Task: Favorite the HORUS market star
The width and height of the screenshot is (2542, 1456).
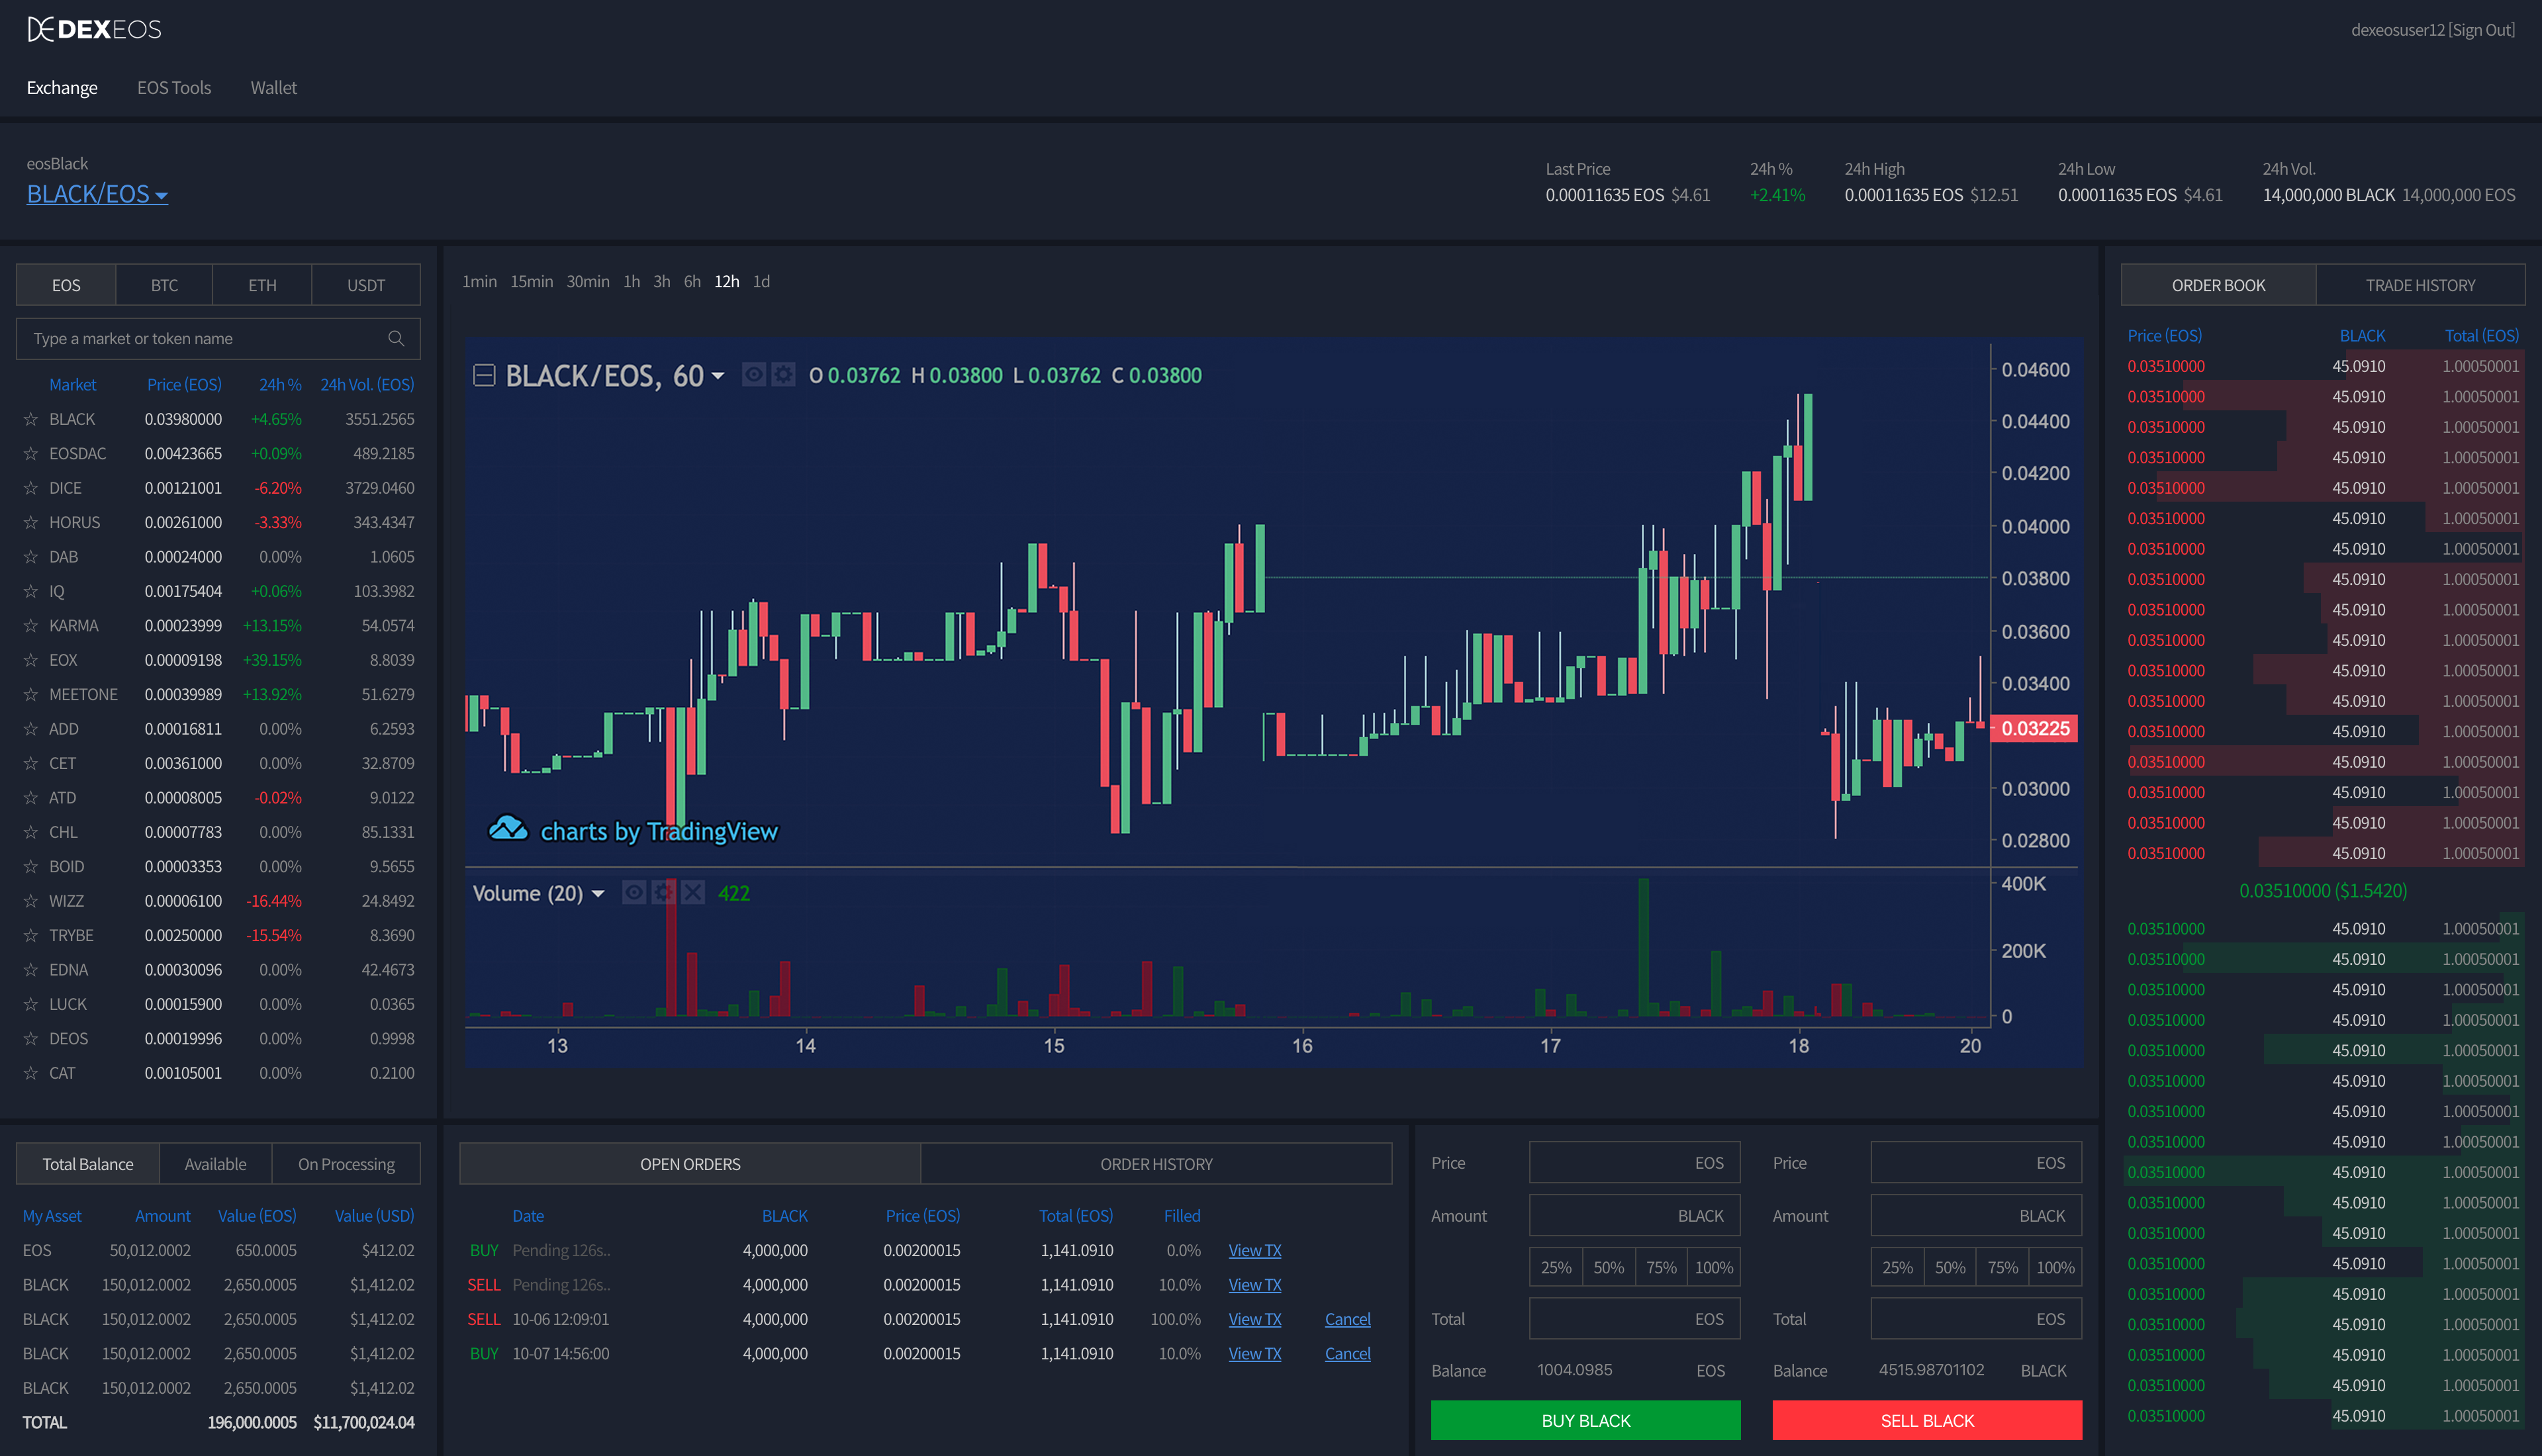Action: point(31,523)
